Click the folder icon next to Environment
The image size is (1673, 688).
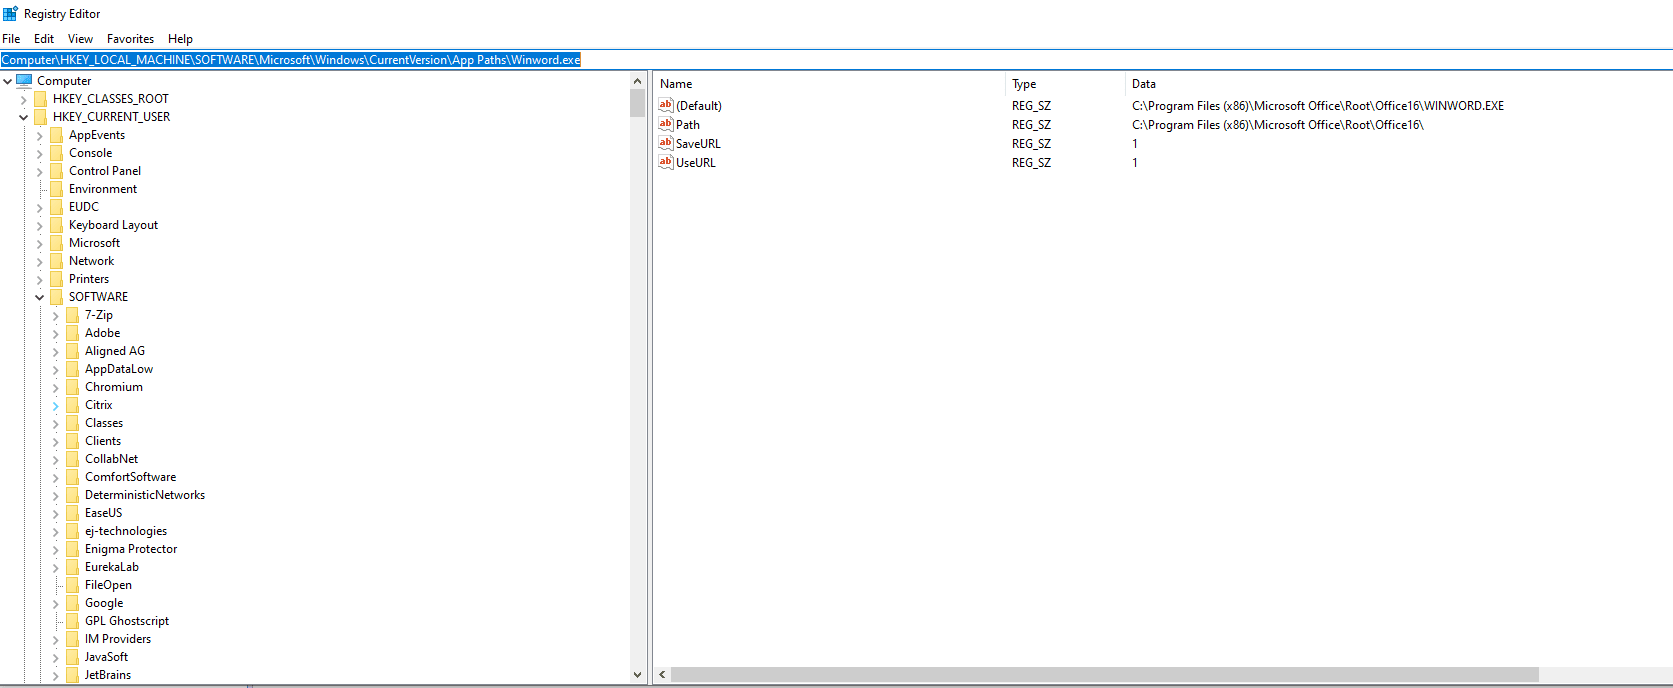pos(56,189)
